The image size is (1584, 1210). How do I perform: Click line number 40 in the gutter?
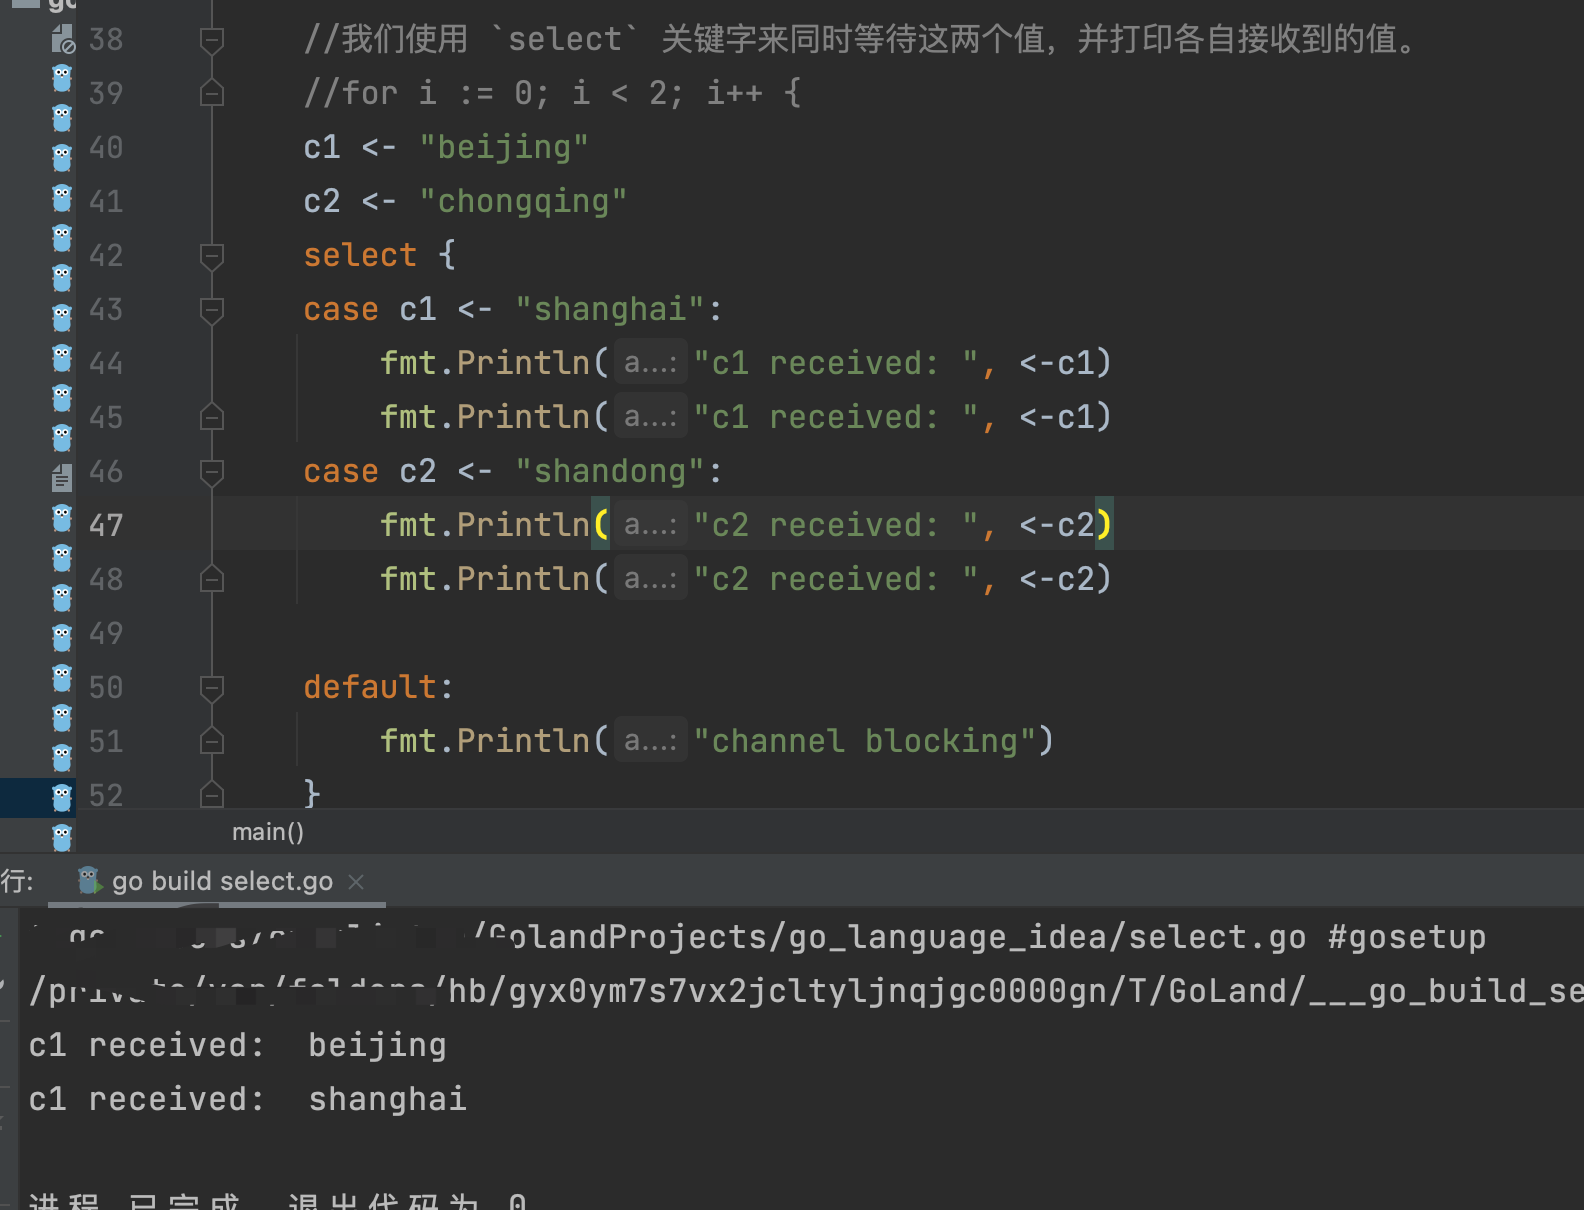[x=106, y=148]
